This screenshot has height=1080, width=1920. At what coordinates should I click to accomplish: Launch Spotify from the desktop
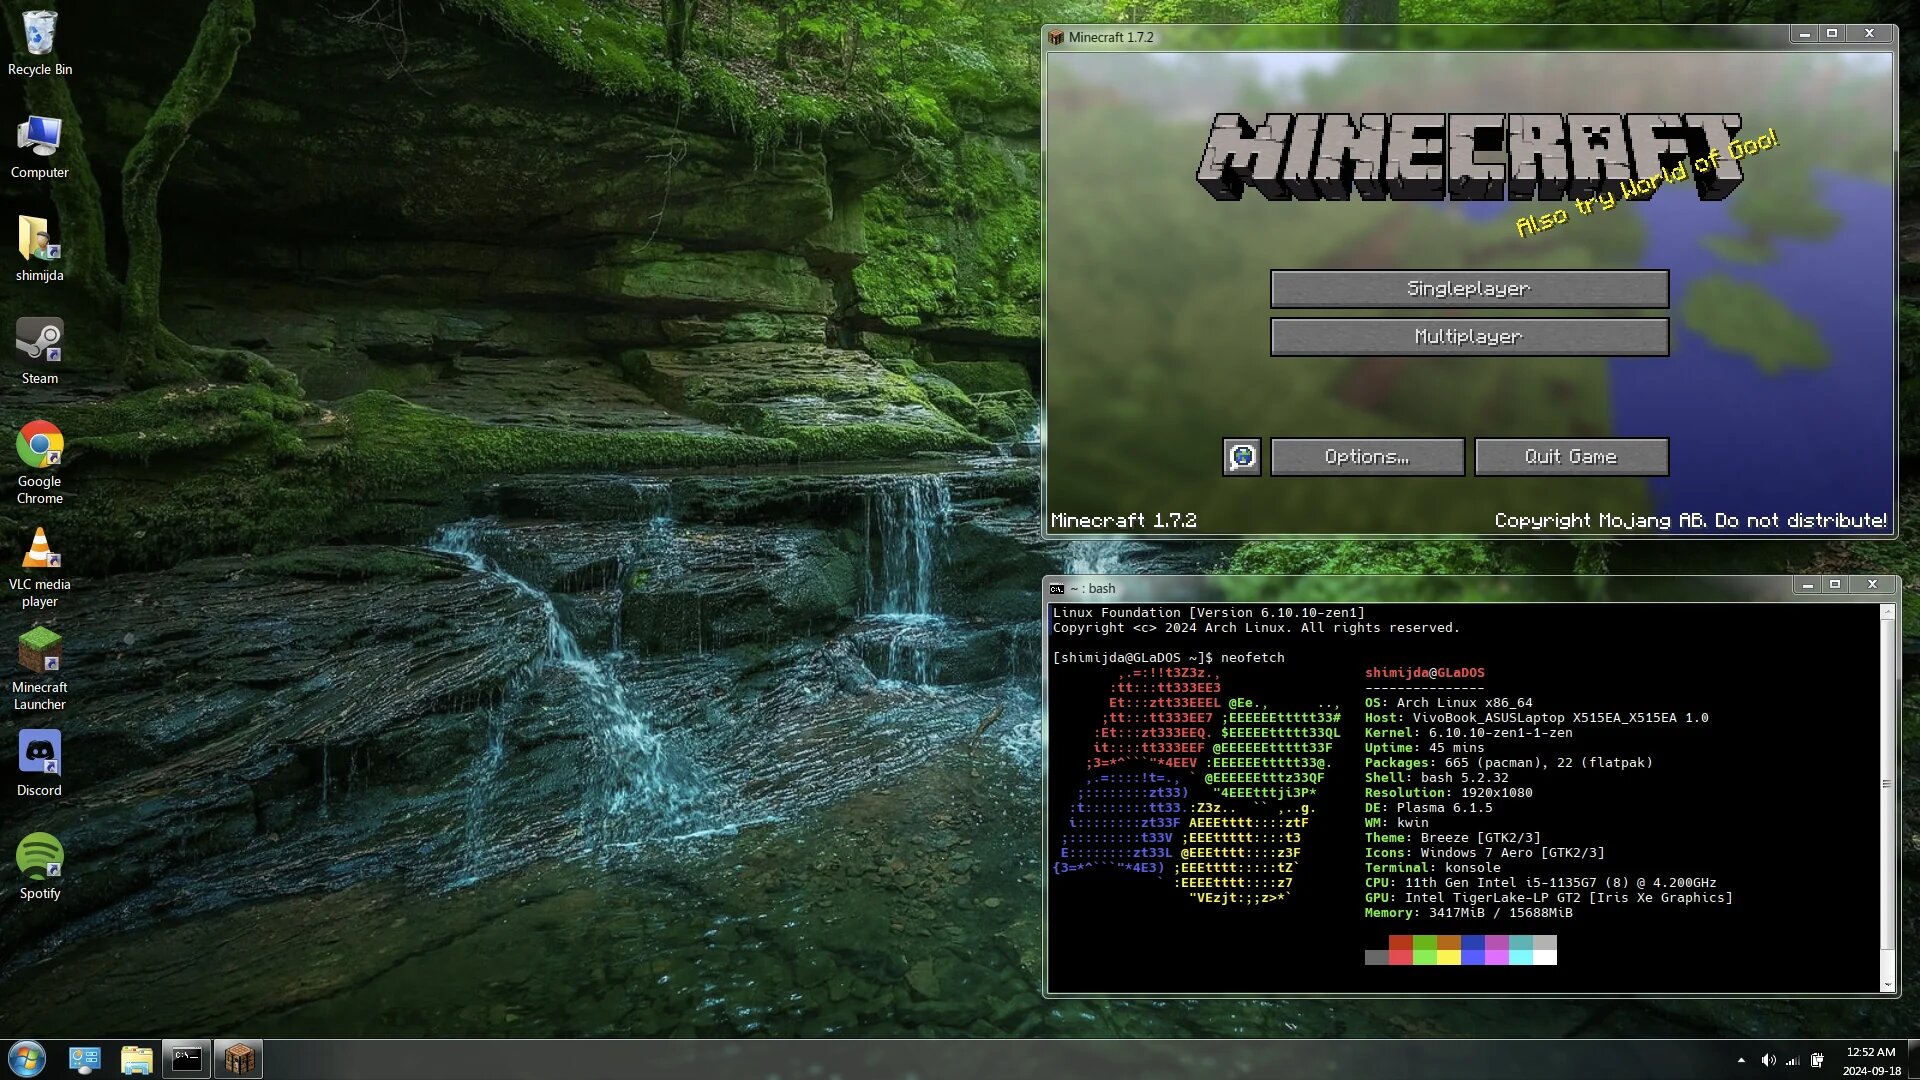[x=40, y=867]
